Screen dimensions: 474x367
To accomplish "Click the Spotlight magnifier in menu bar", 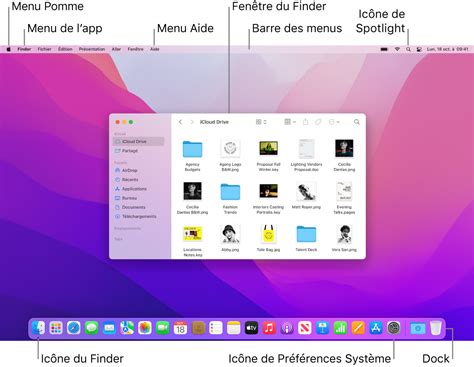I will point(408,49).
